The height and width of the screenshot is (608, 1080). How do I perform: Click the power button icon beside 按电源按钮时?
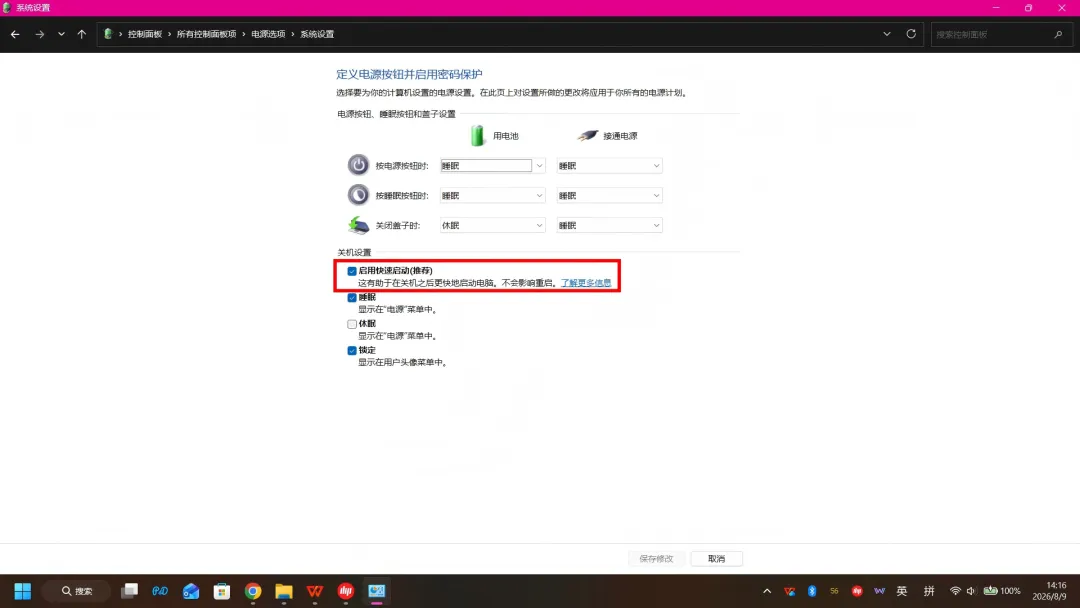tap(358, 165)
